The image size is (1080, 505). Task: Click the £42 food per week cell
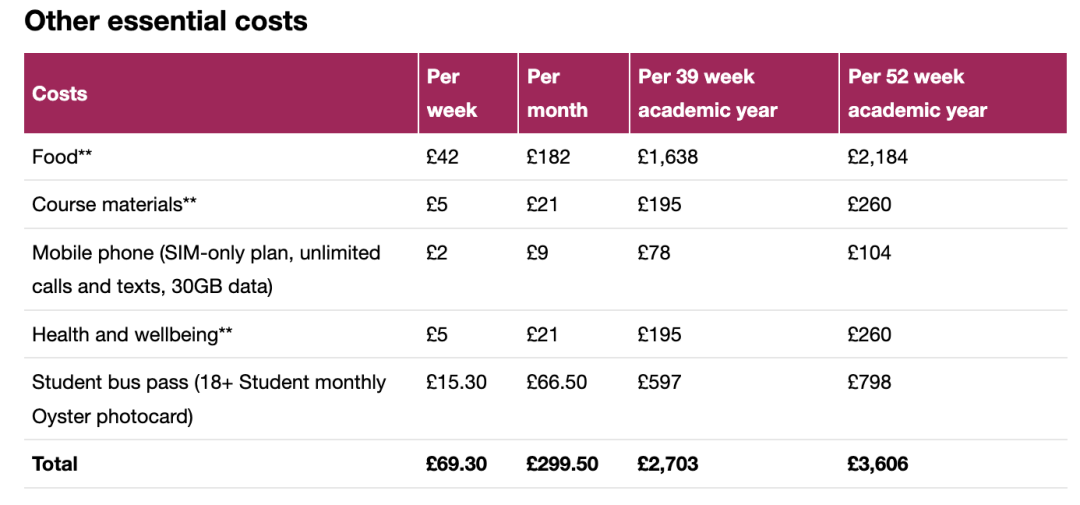point(442,157)
